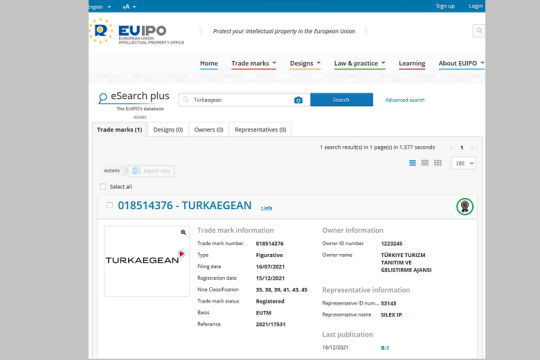Select the Owners (0) tab

point(209,130)
